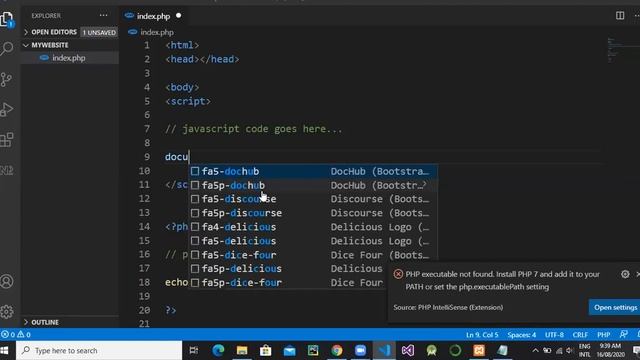Viewport: 640px width, 360px height.
Task: Select the fa5-dochub suggestion
Action: click(313, 171)
